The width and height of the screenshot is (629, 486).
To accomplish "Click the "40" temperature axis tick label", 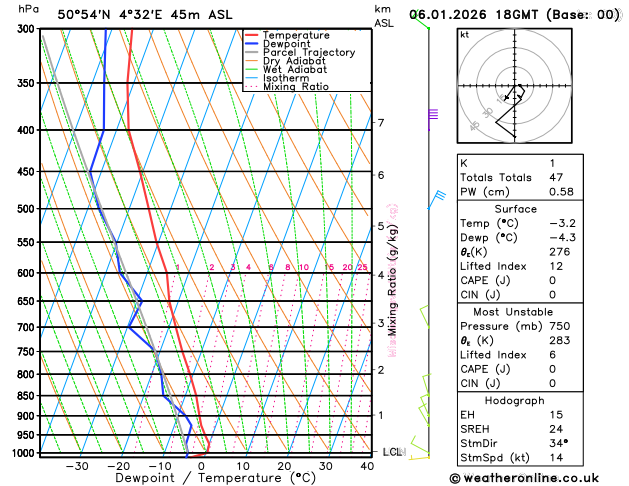I will click(x=367, y=466).
